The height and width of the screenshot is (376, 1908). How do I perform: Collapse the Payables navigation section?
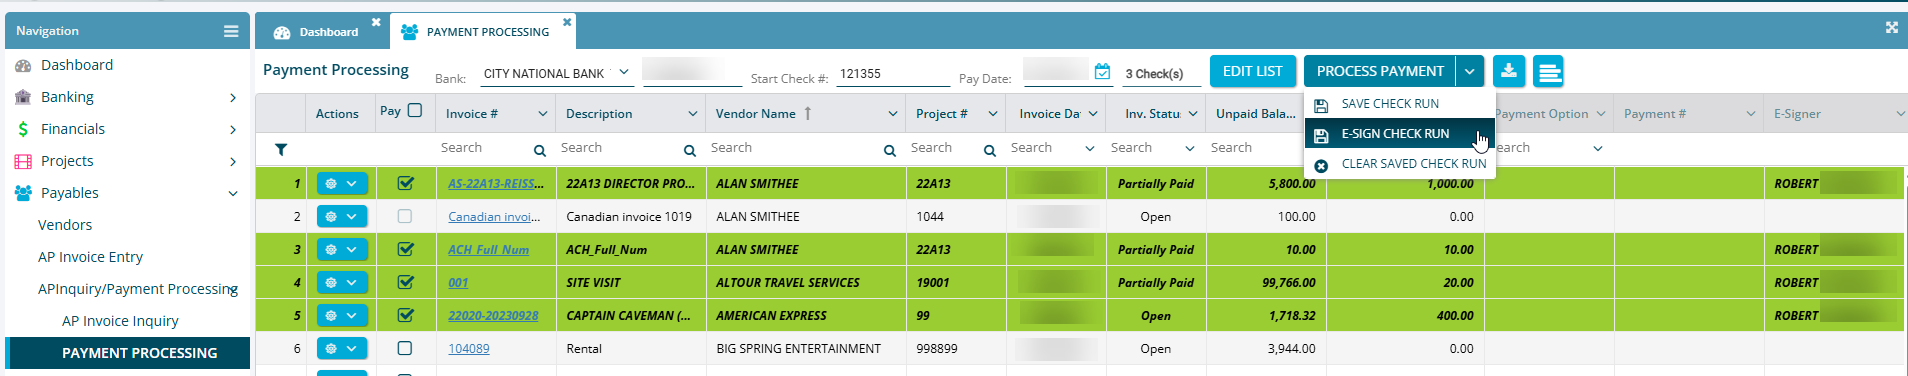233,193
